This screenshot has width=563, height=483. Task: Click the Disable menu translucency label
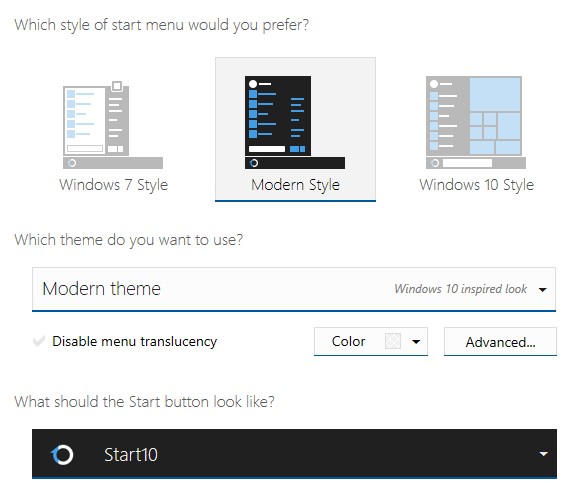coord(135,341)
